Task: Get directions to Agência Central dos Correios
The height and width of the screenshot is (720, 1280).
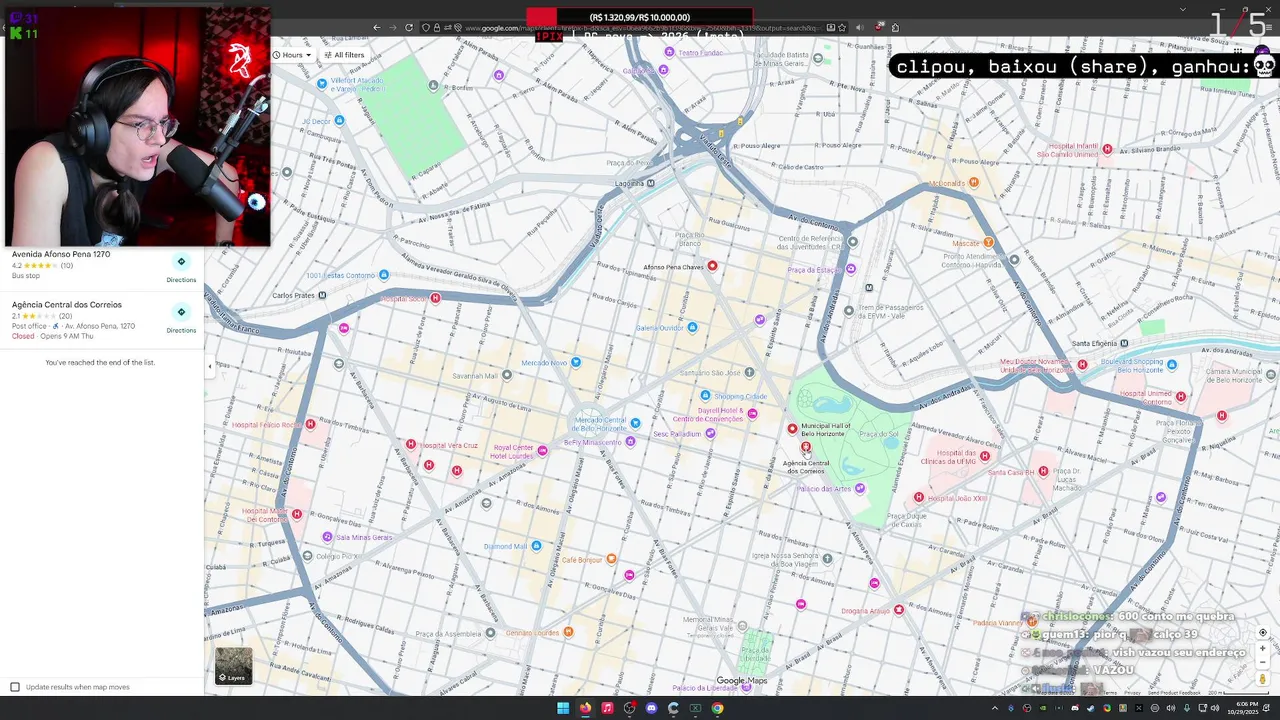Action: pos(181,317)
